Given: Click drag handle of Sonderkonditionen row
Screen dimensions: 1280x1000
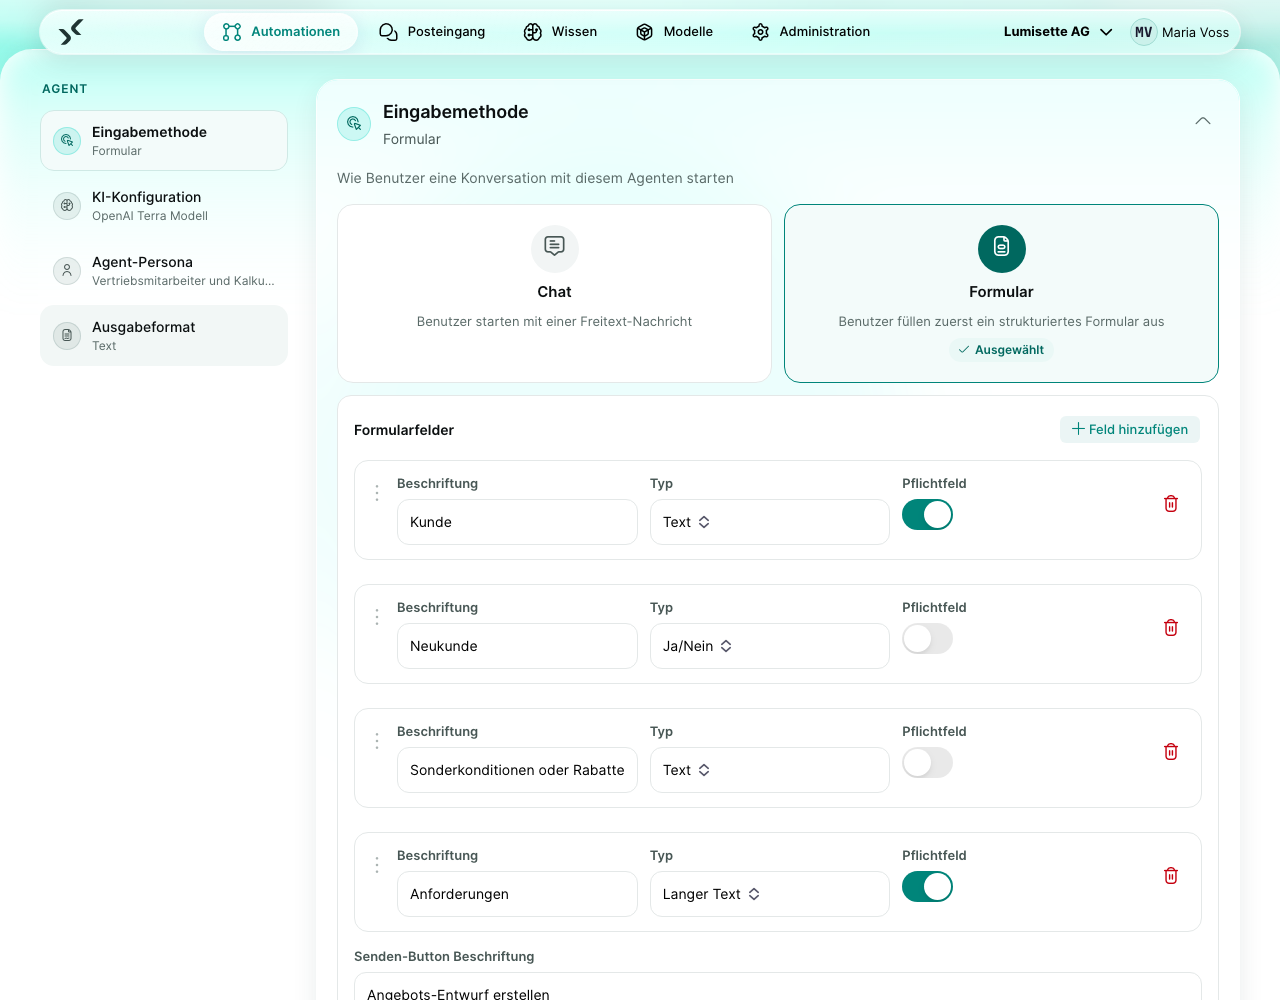Looking at the screenshot, I should (x=377, y=741).
